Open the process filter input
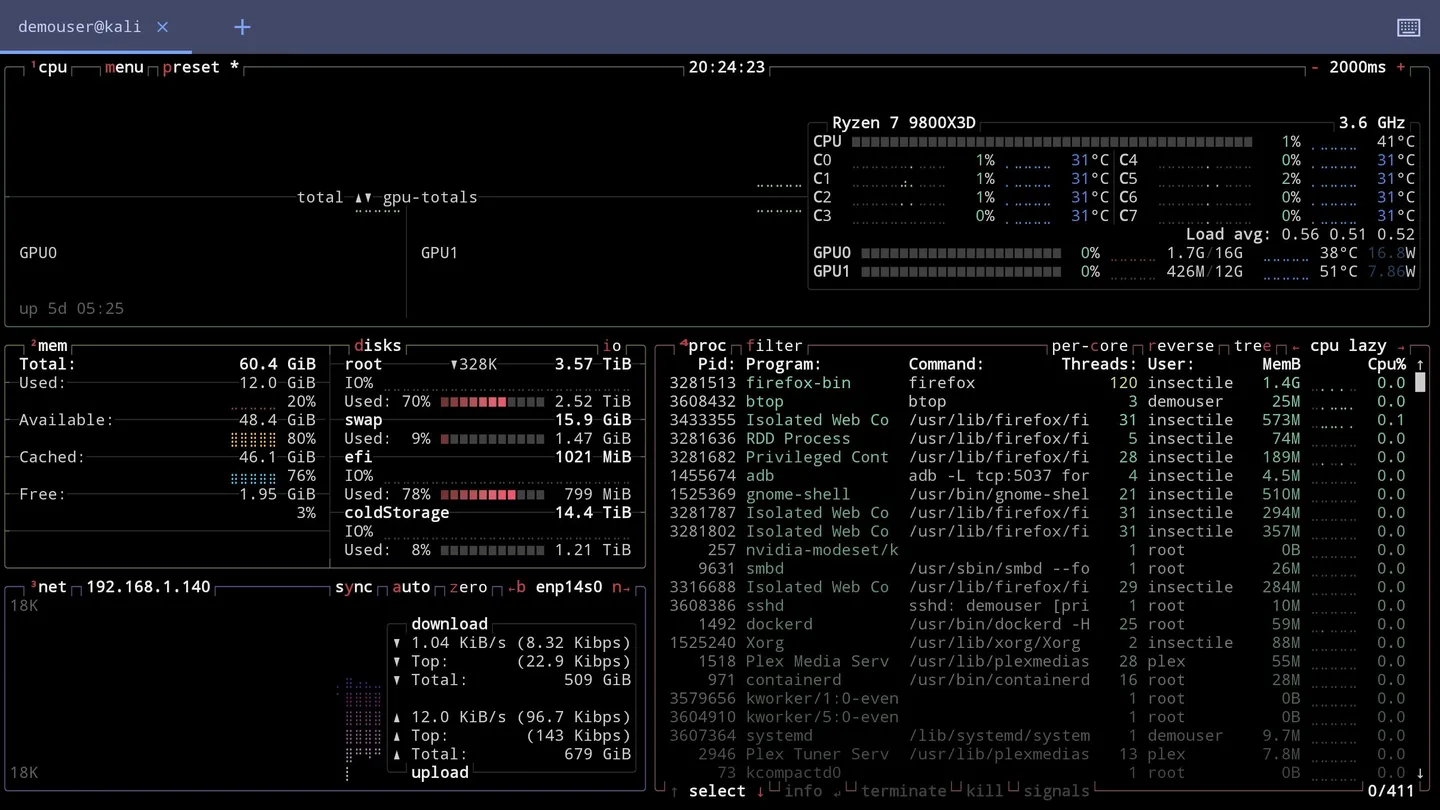 (x=775, y=345)
